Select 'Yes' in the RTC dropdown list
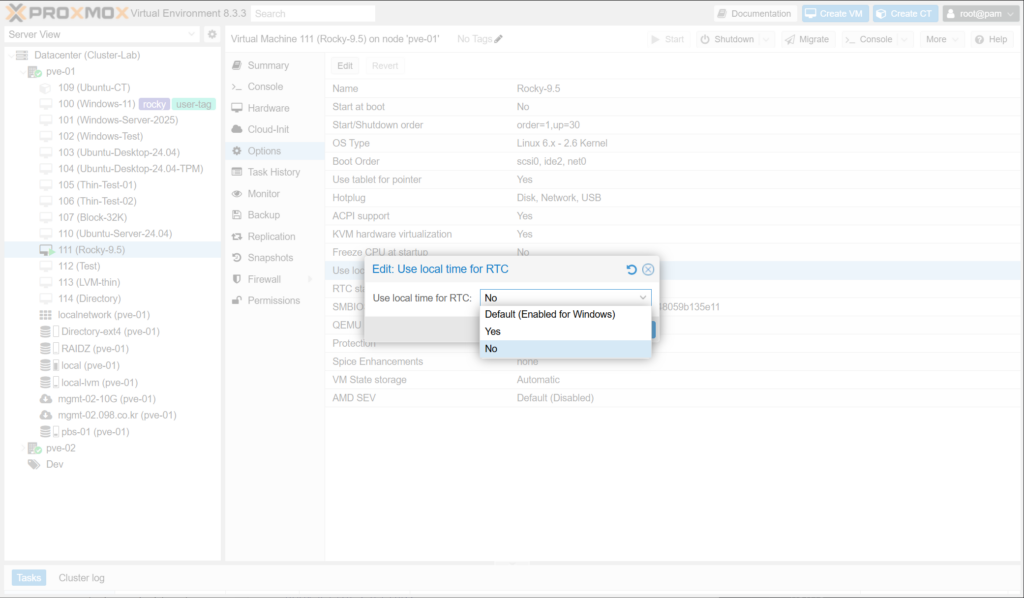Screen dimensions: 1024x598 493,331
